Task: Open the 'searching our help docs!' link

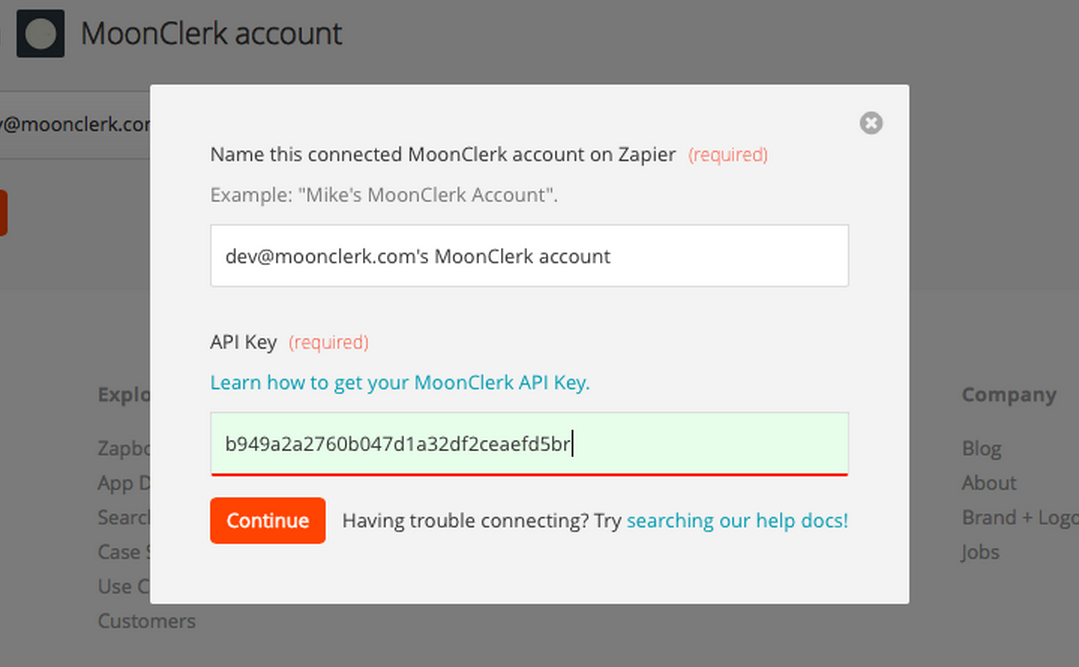Action: point(737,520)
